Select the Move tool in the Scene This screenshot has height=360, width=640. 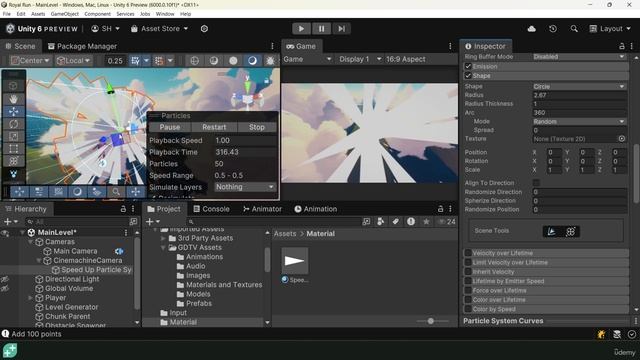(x=13, y=111)
